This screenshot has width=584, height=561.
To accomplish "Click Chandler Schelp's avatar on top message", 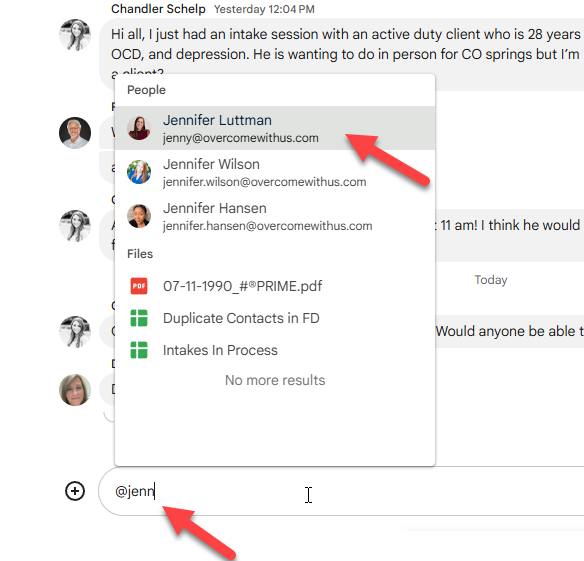I will [75, 35].
